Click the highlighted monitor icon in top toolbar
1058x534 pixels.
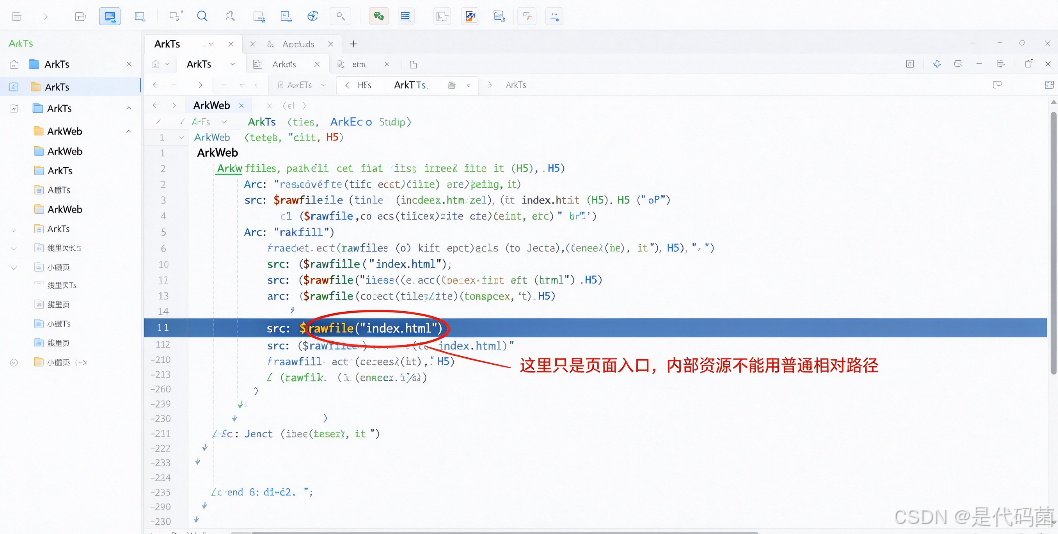pos(109,16)
